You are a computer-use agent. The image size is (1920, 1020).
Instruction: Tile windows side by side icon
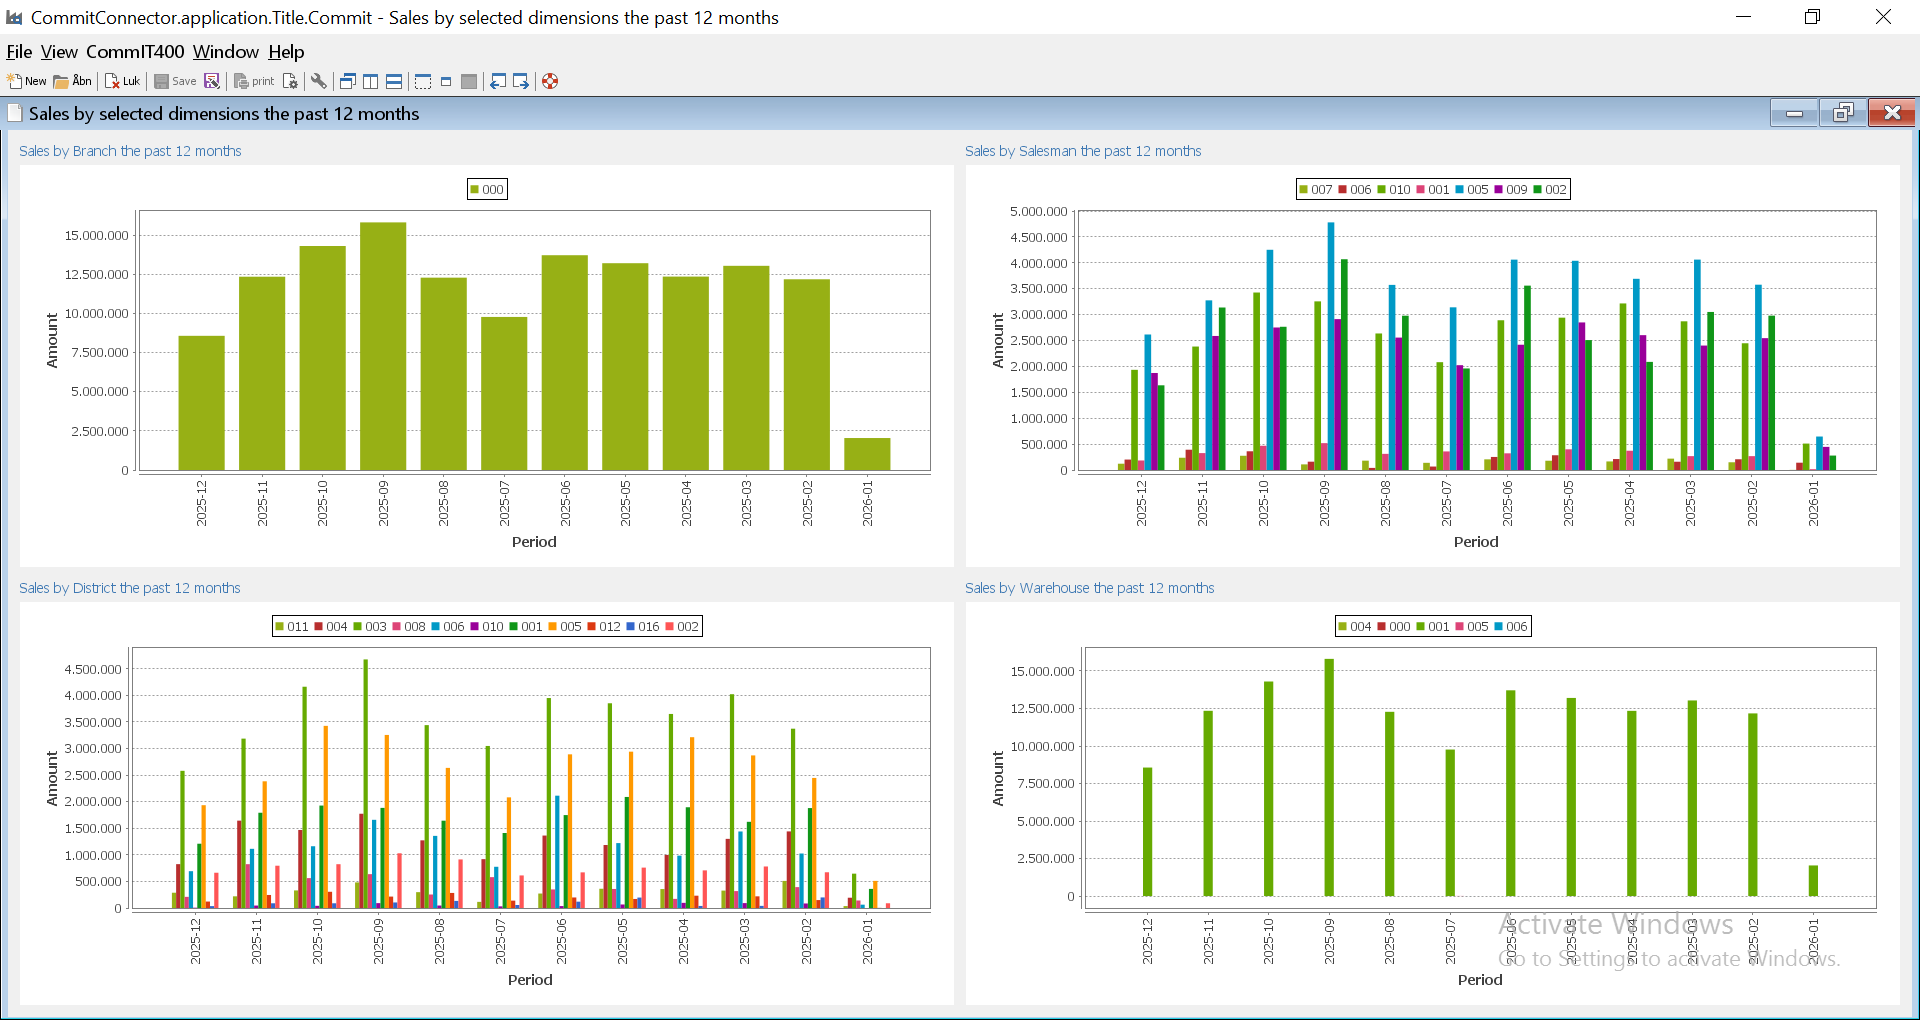point(371,81)
